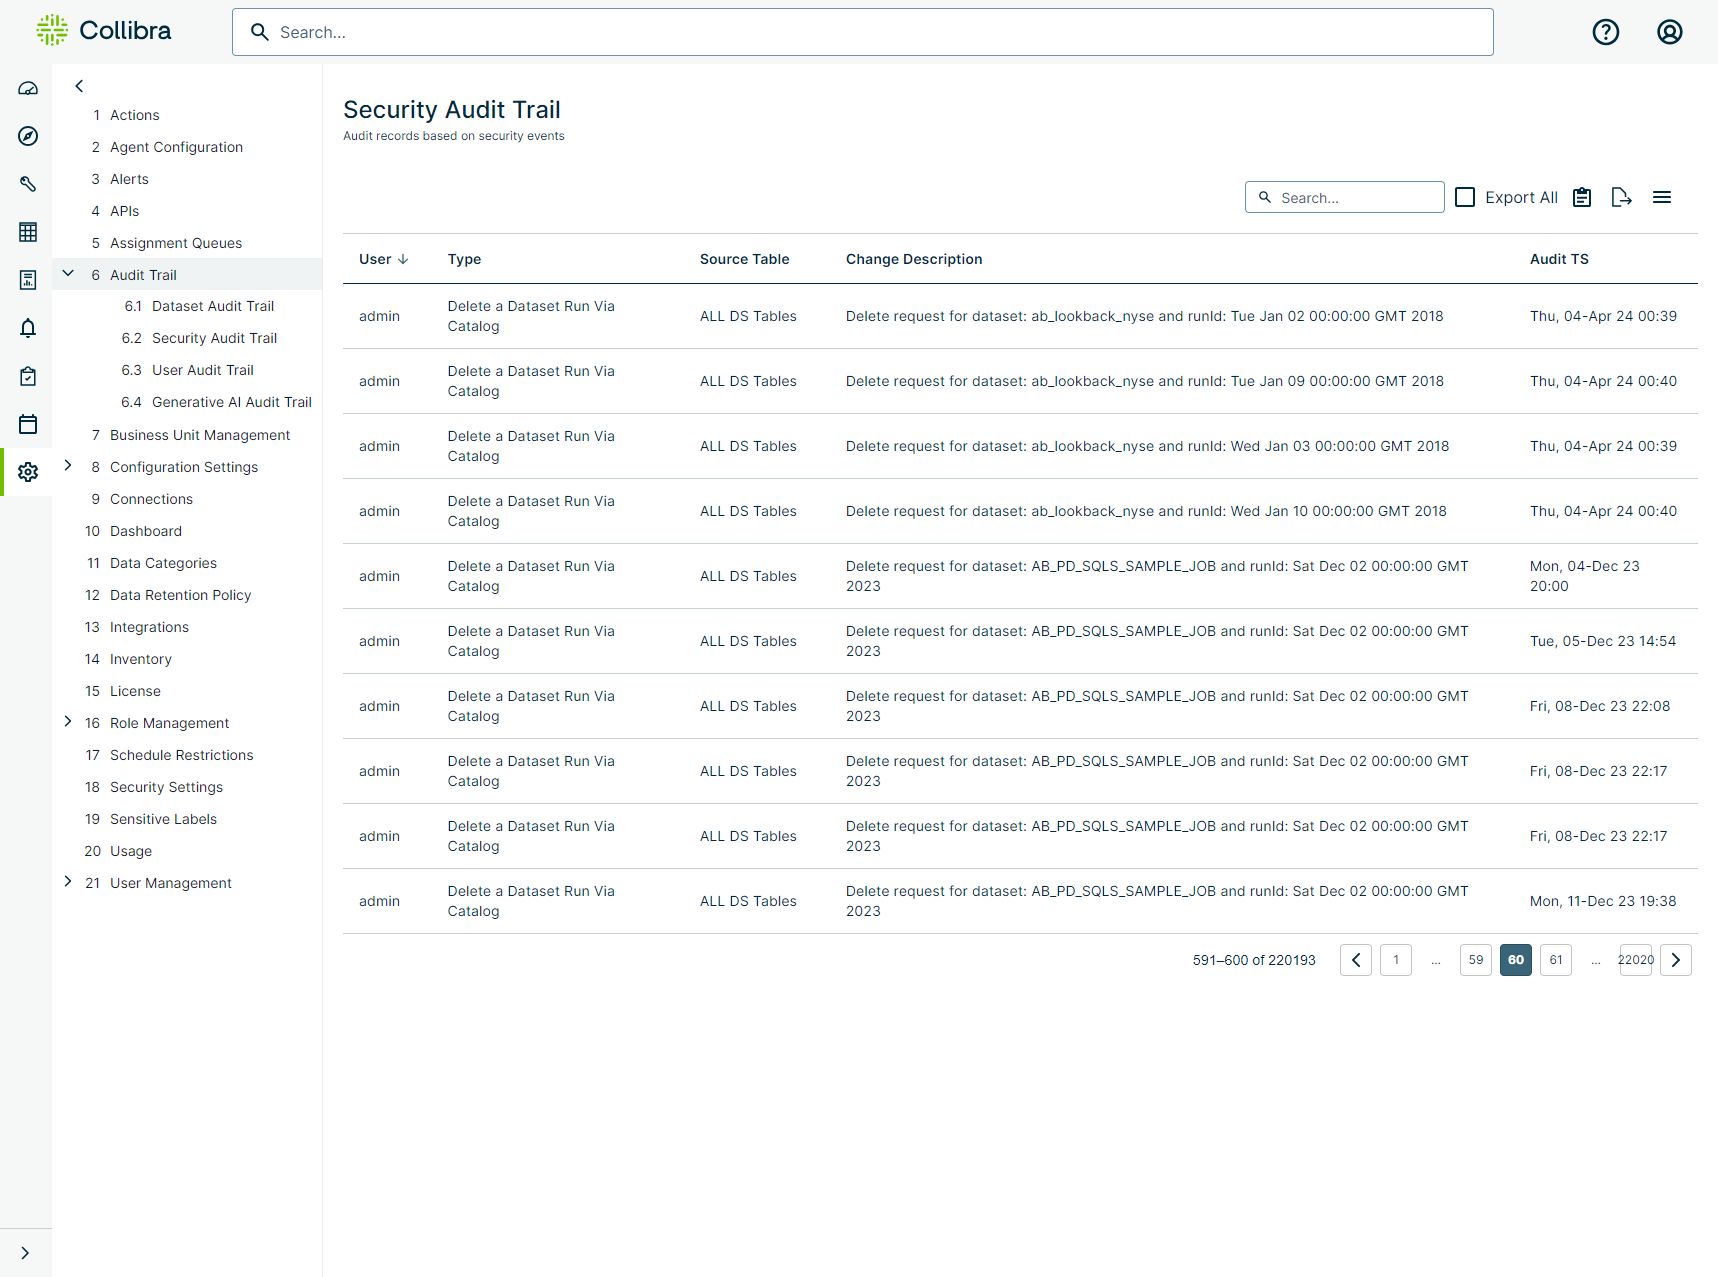
Task: Jump to last page 22020
Action: 1636,960
